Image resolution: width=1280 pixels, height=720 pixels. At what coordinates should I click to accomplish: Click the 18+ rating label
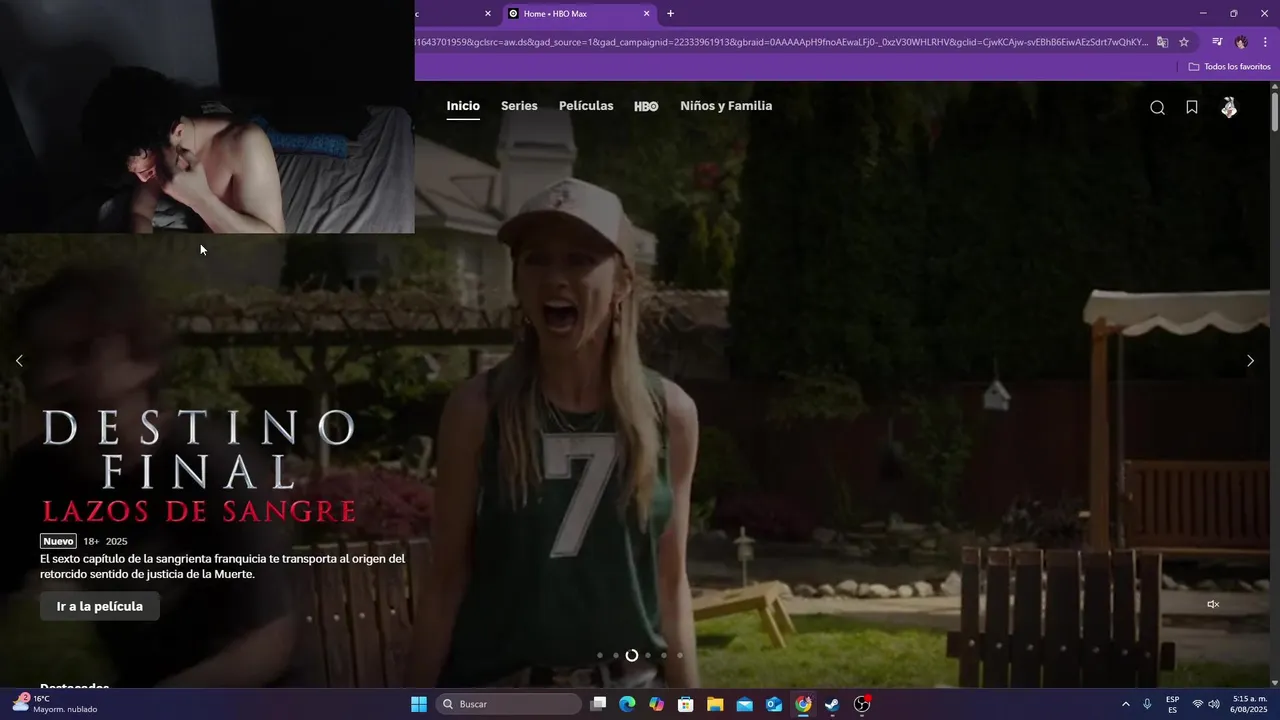[91, 541]
